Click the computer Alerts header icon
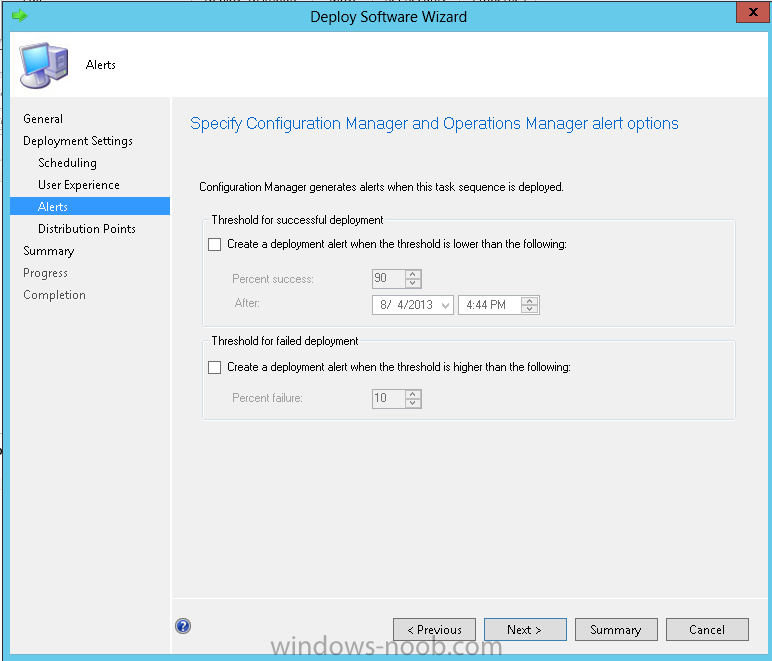This screenshot has height=661, width=772. pyautogui.click(x=44, y=64)
